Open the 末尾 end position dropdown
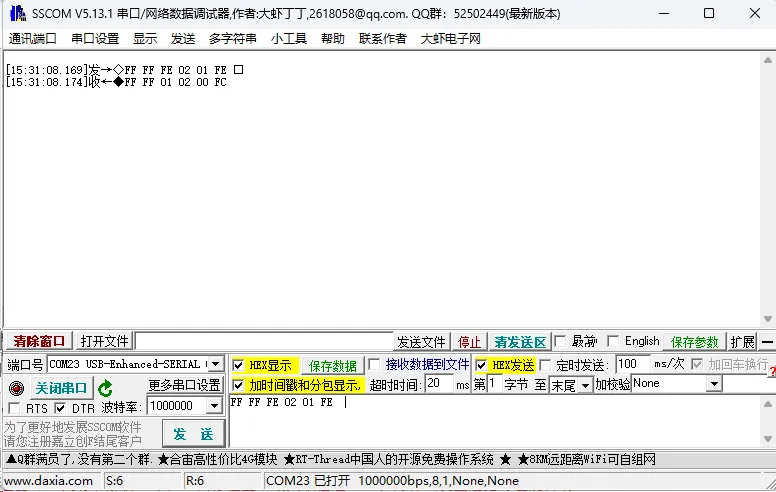 coord(585,385)
